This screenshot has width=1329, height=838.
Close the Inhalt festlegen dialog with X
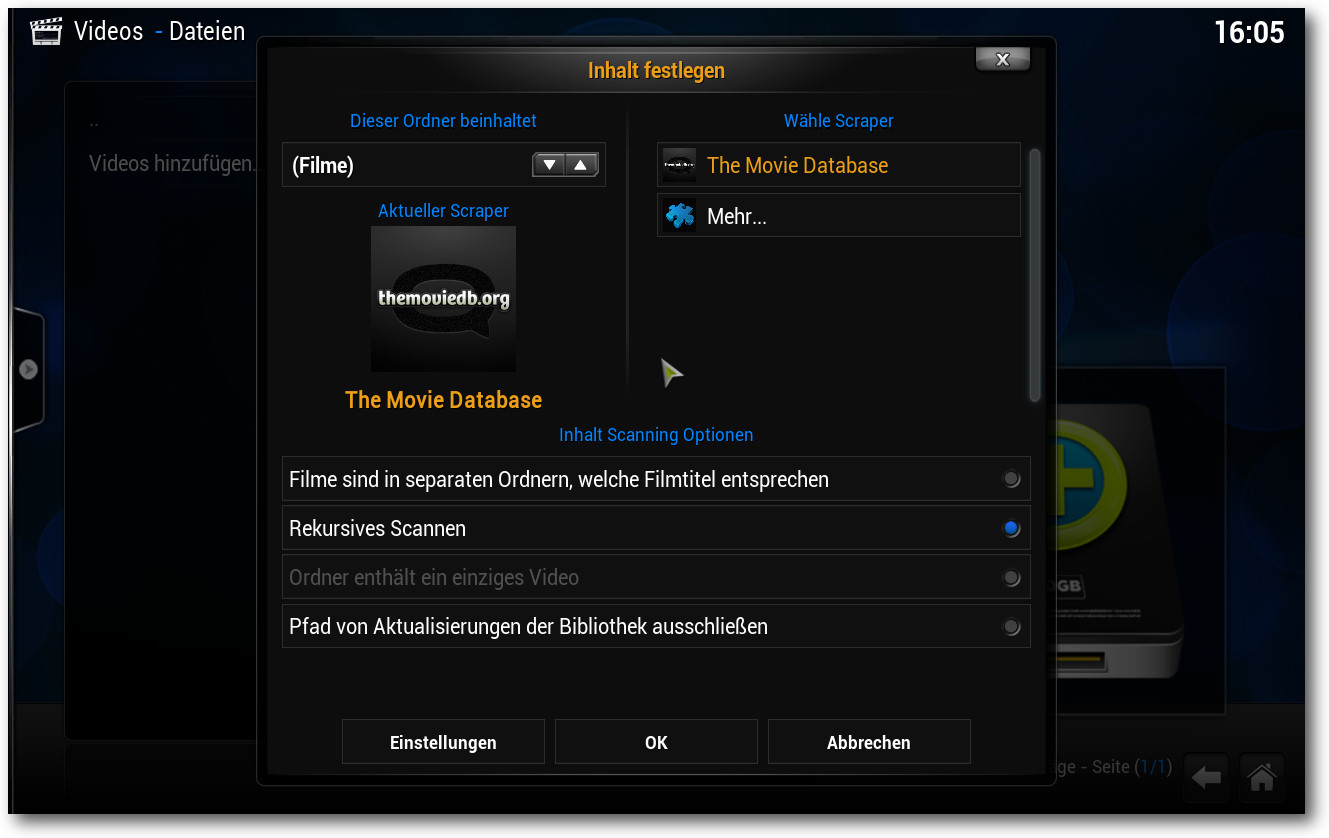point(1003,59)
